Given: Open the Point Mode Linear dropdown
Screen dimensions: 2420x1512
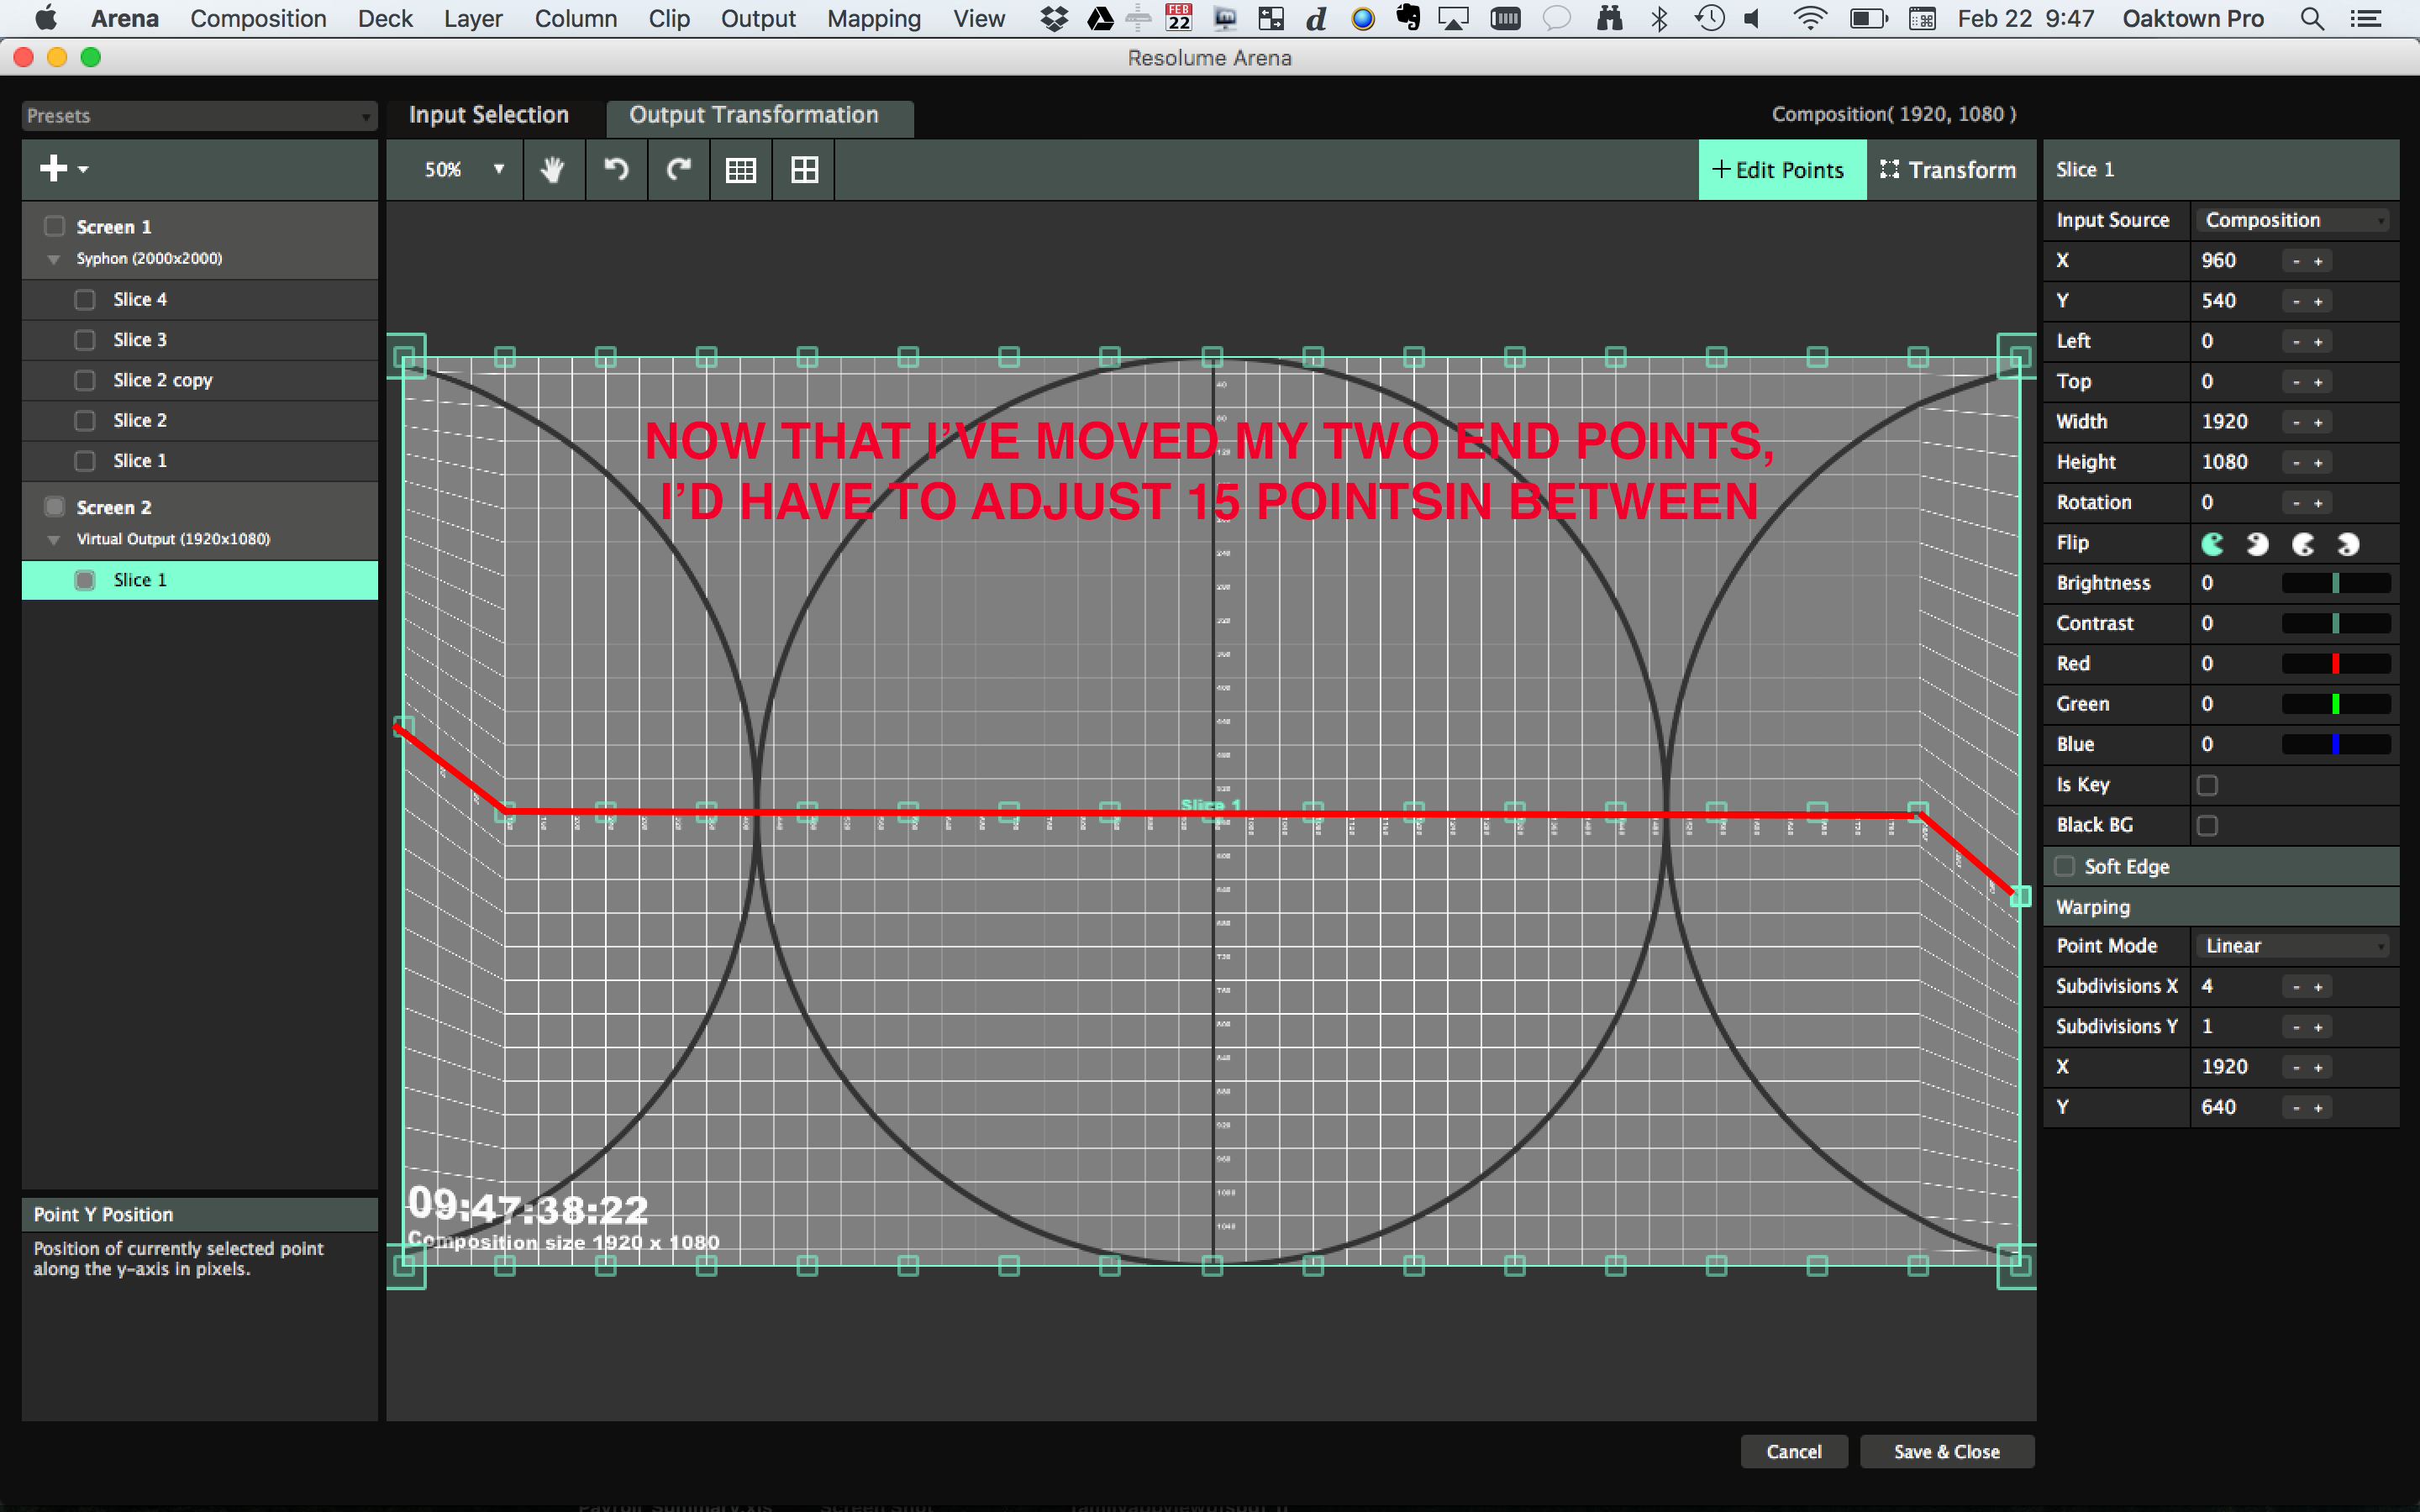Looking at the screenshot, I should click(2294, 946).
